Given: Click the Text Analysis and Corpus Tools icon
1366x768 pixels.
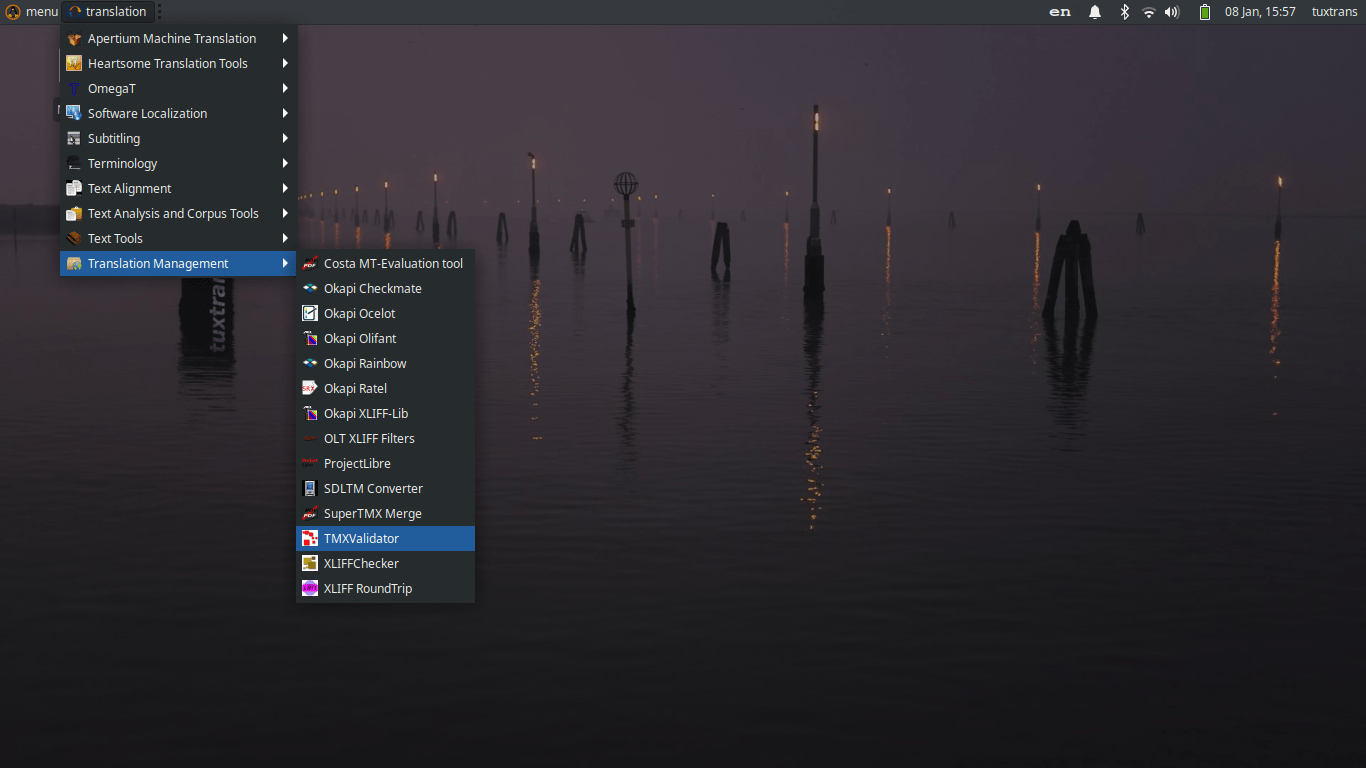Looking at the screenshot, I should click(x=74, y=214).
